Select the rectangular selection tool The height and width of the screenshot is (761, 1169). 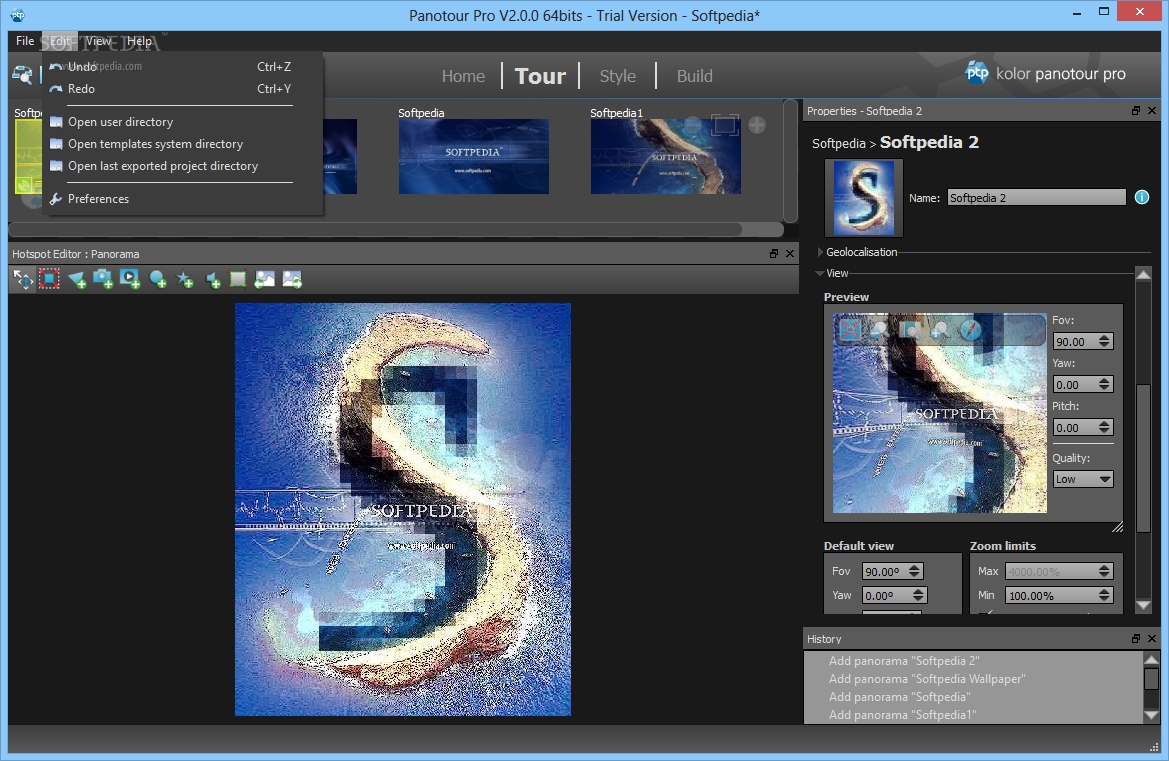point(49,280)
